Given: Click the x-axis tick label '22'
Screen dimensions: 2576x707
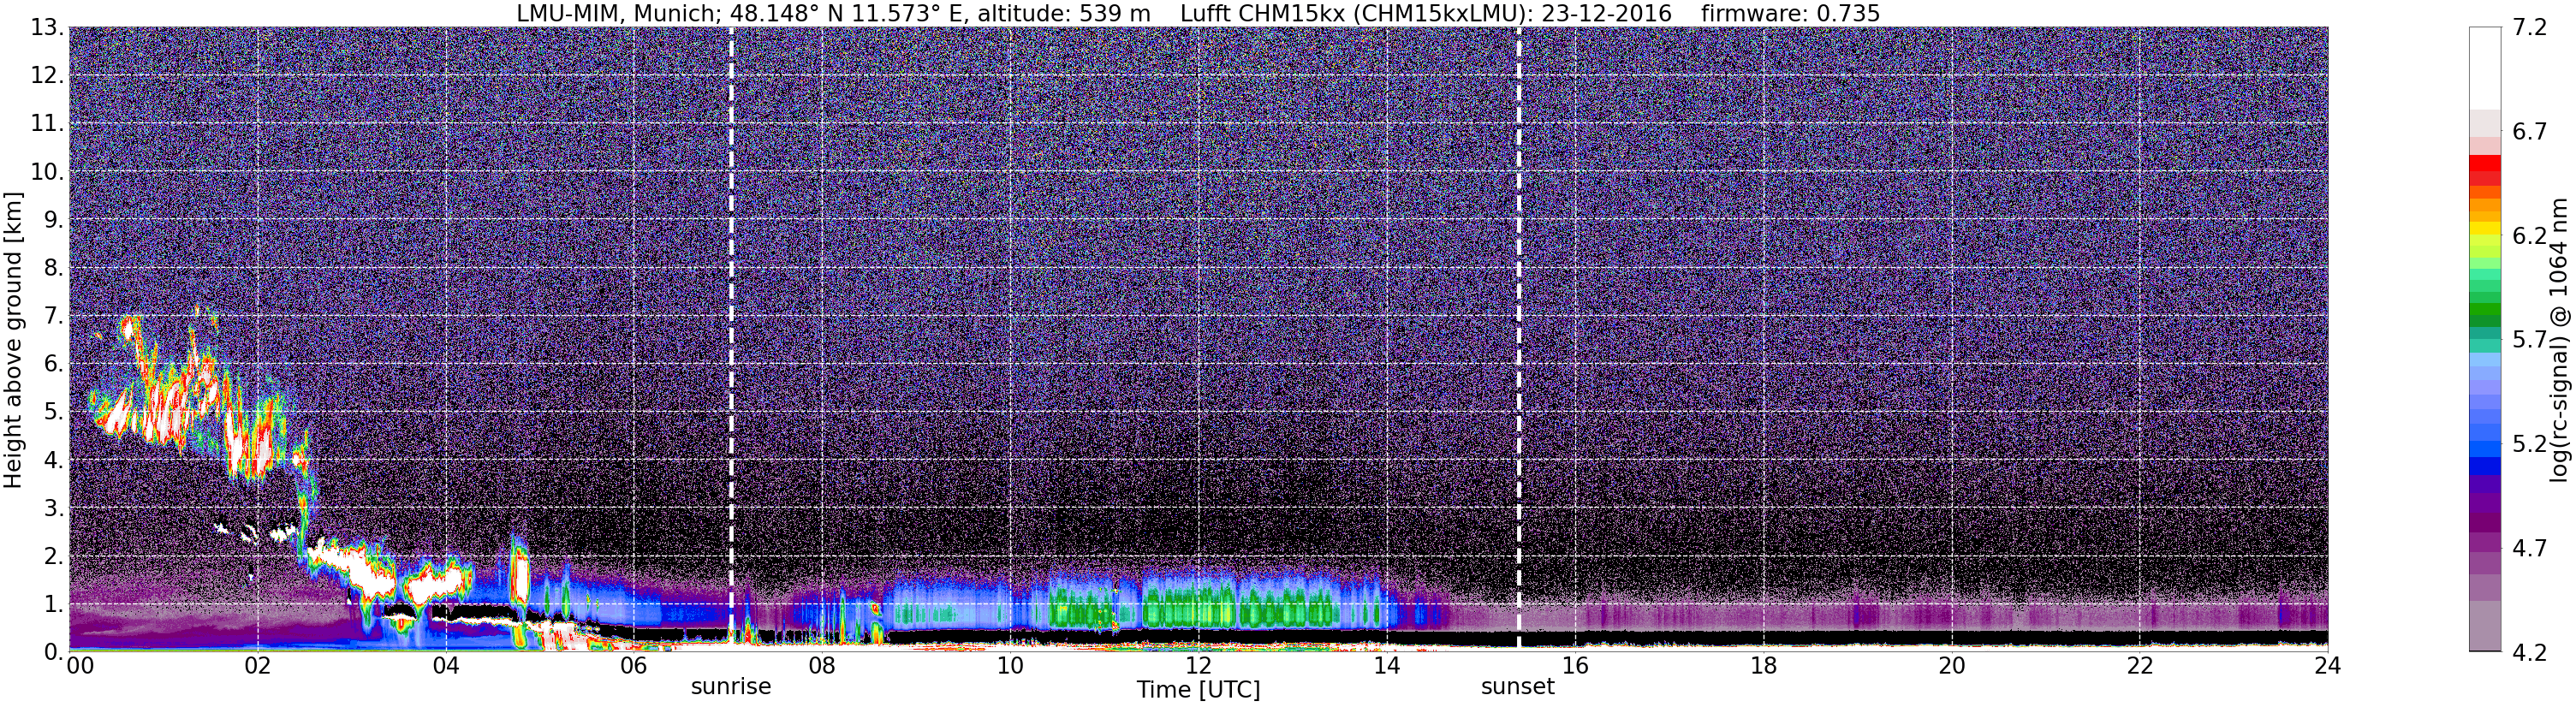Looking at the screenshot, I should [2139, 667].
